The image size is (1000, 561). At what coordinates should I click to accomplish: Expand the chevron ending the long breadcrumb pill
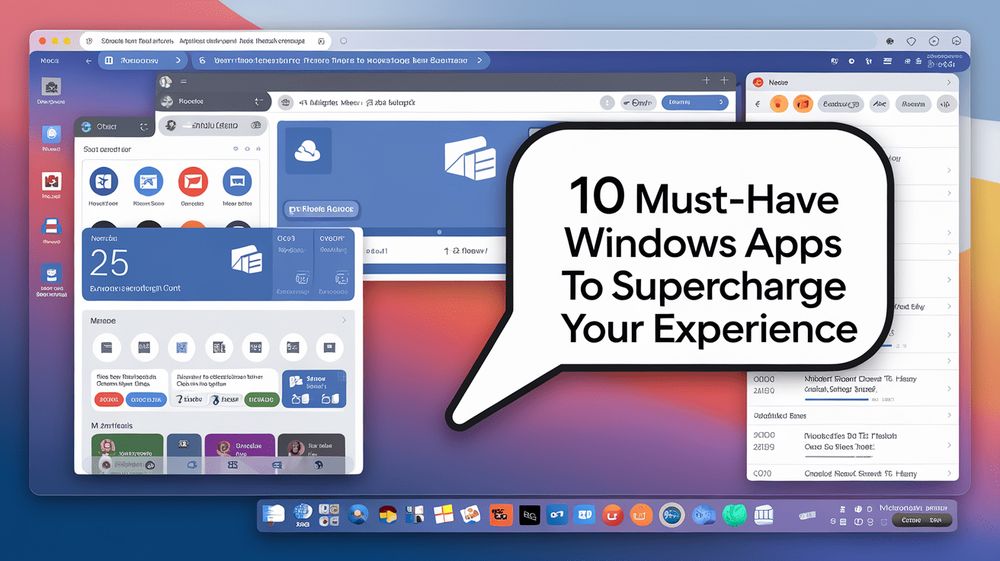(480, 61)
